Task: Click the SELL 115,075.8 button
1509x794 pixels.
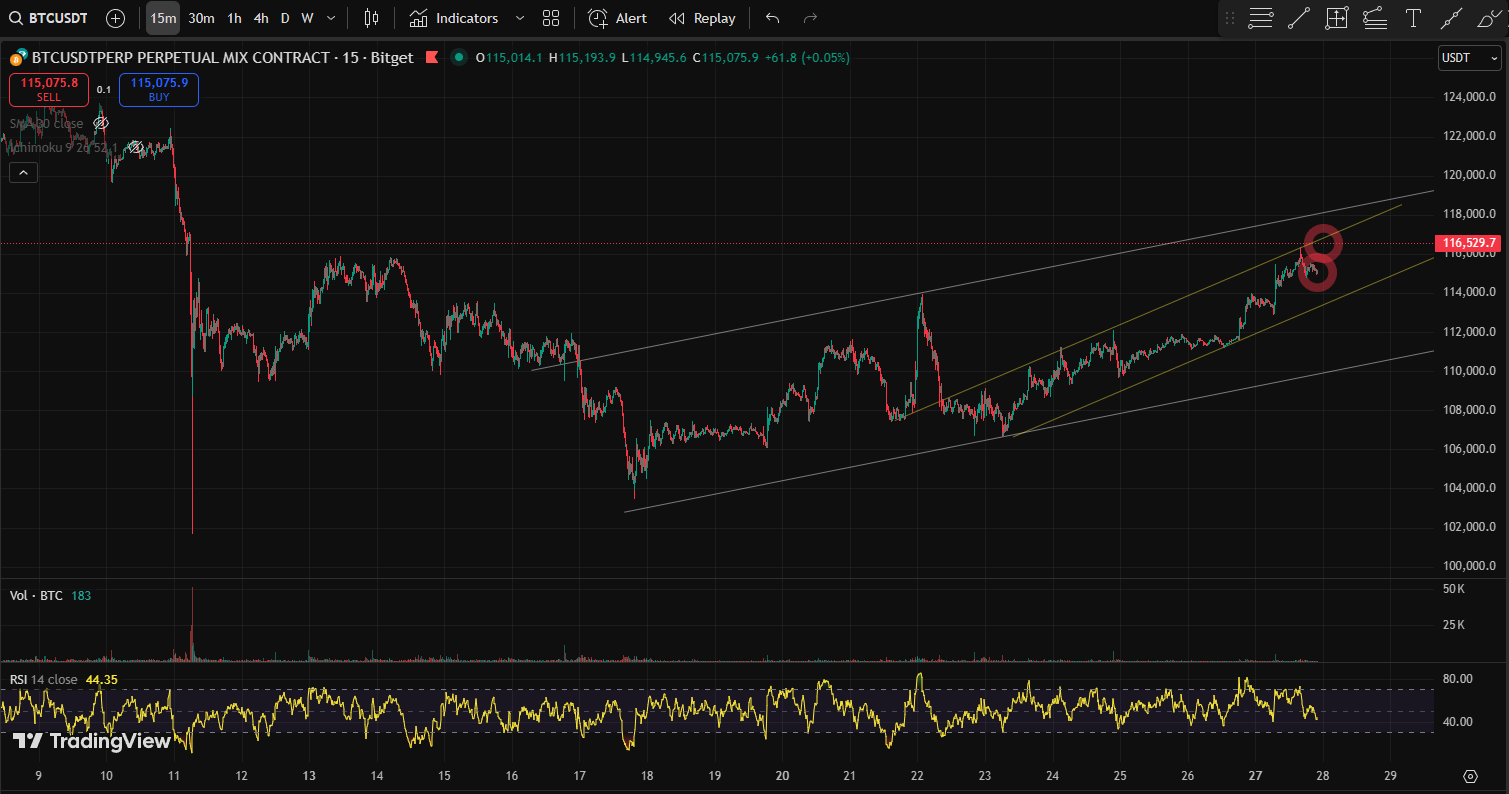Action: click(x=48, y=90)
